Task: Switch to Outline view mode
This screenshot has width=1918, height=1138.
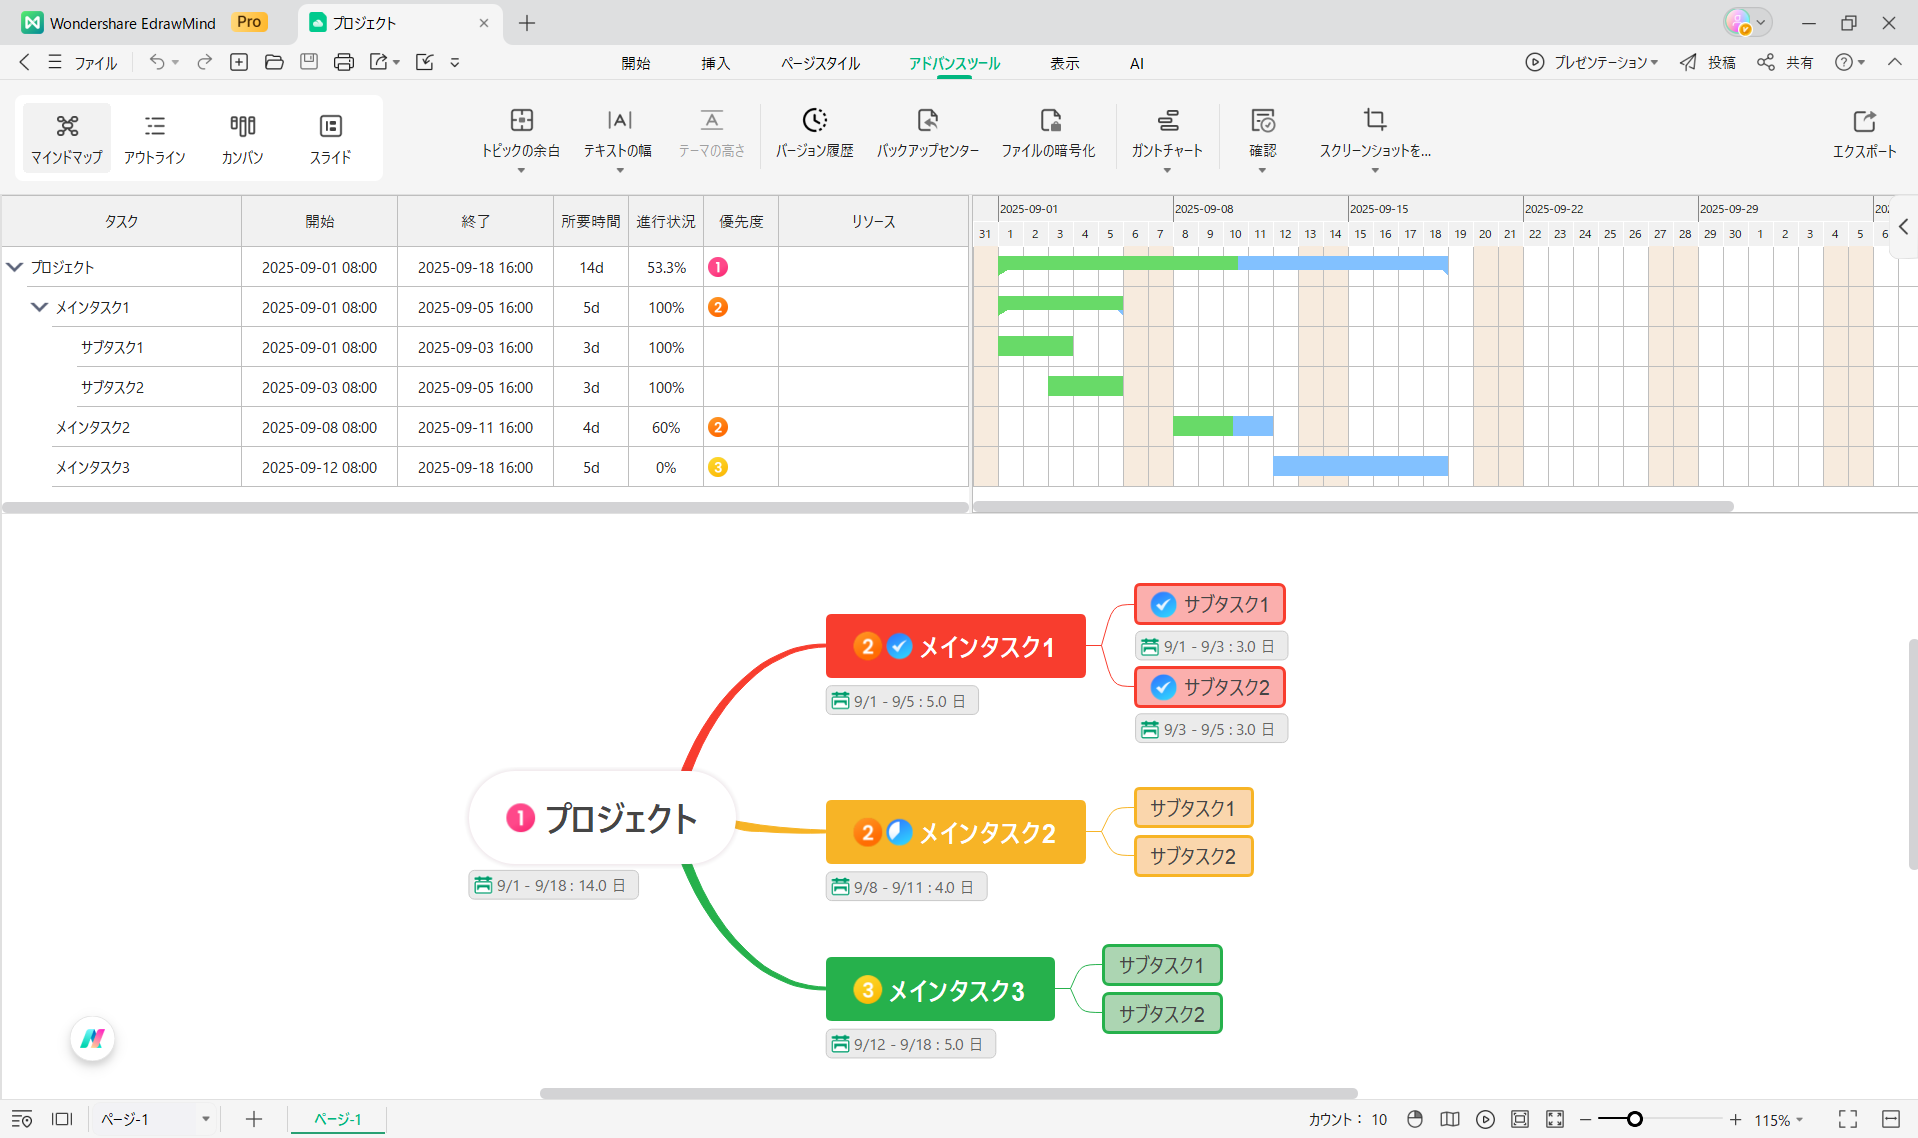Action: click(155, 139)
